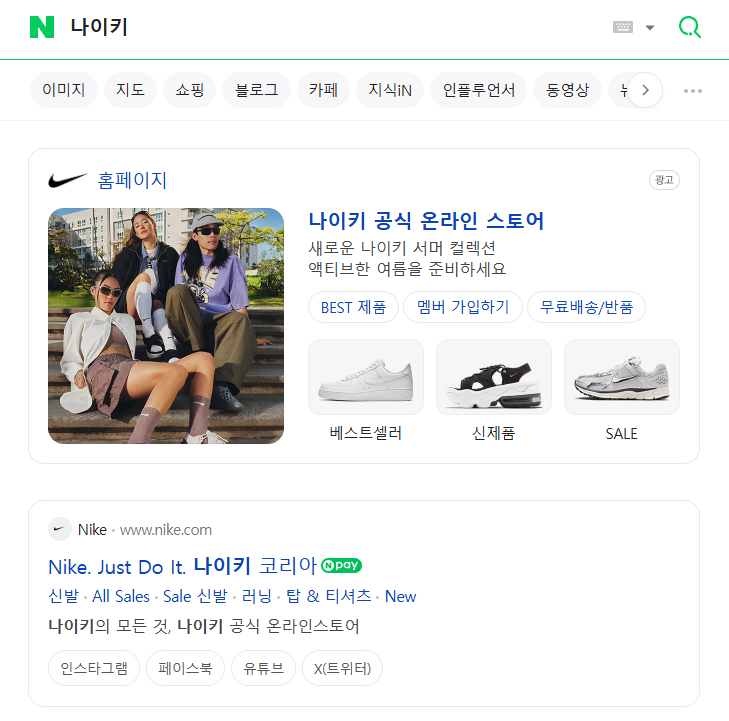Click the SALE label
This screenshot has width=729, height=721.
pos(622,434)
